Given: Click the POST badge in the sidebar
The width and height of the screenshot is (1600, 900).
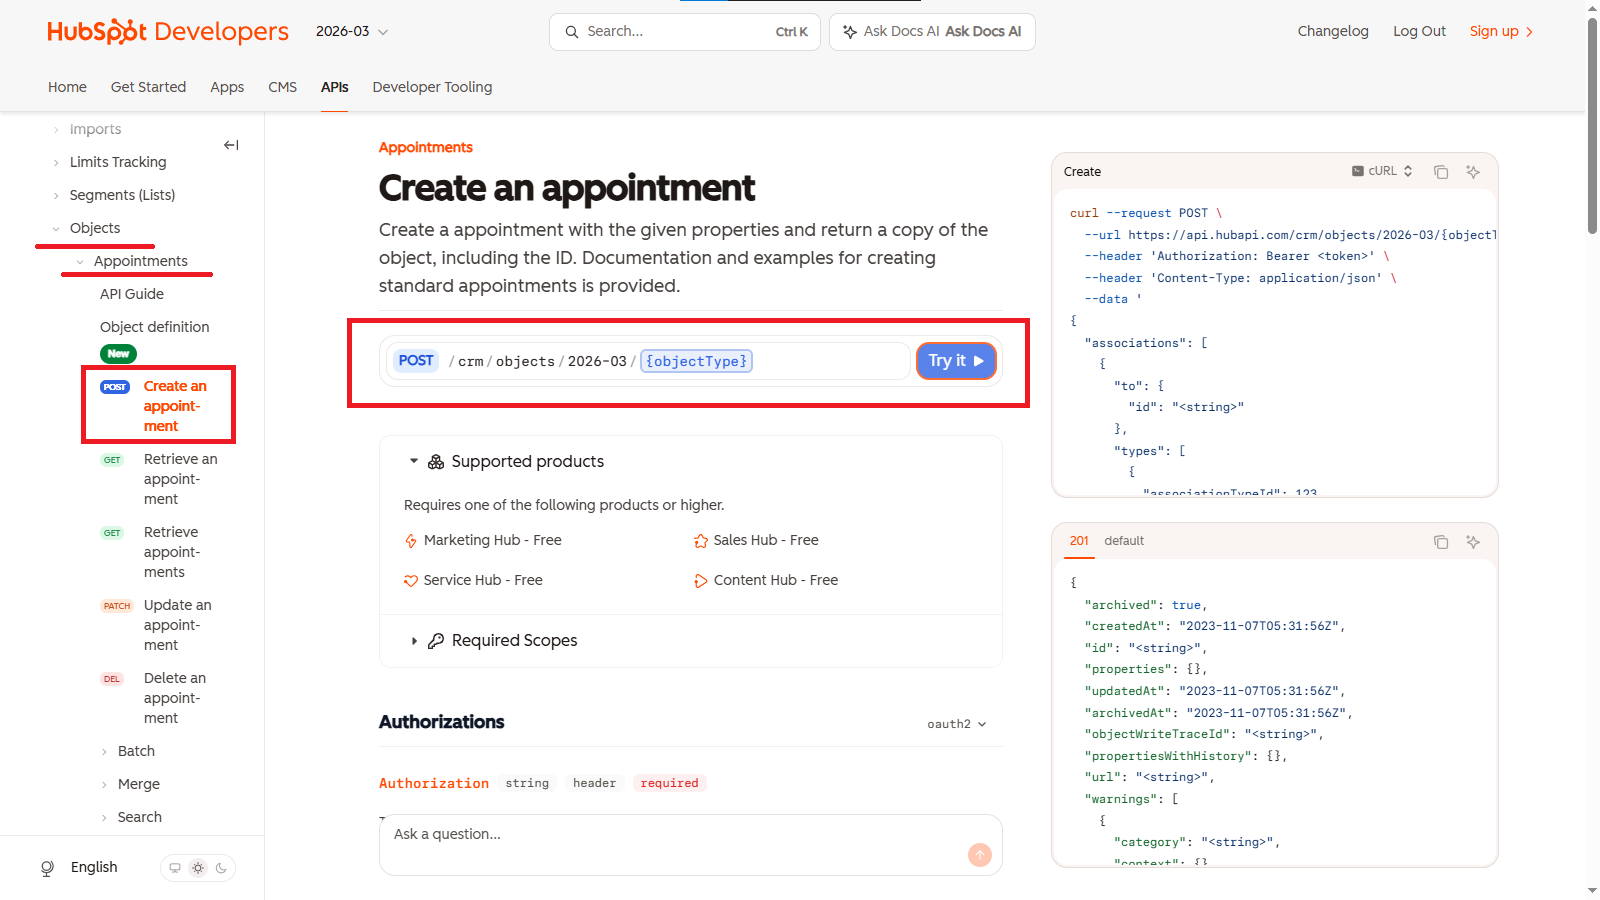Looking at the screenshot, I should tap(115, 387).
